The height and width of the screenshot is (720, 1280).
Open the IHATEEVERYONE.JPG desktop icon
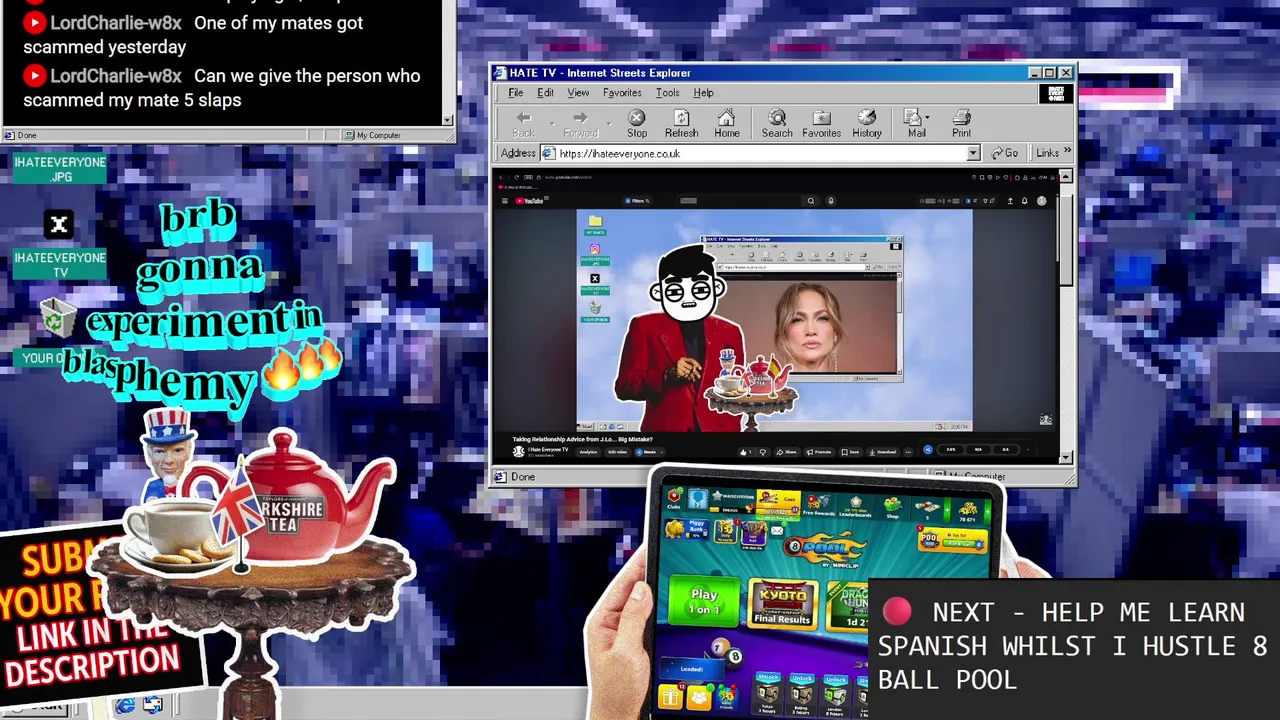point(59,169)
